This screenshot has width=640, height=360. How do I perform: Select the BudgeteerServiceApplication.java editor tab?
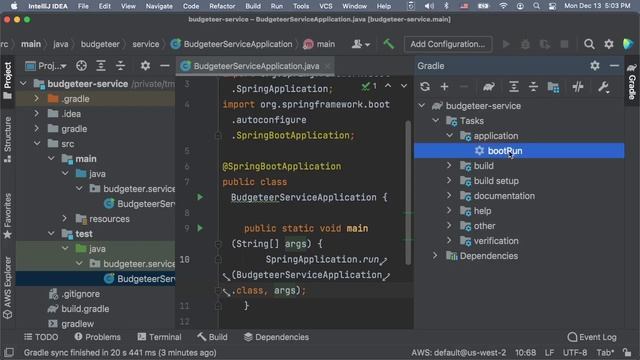click(x=256, y=66)
